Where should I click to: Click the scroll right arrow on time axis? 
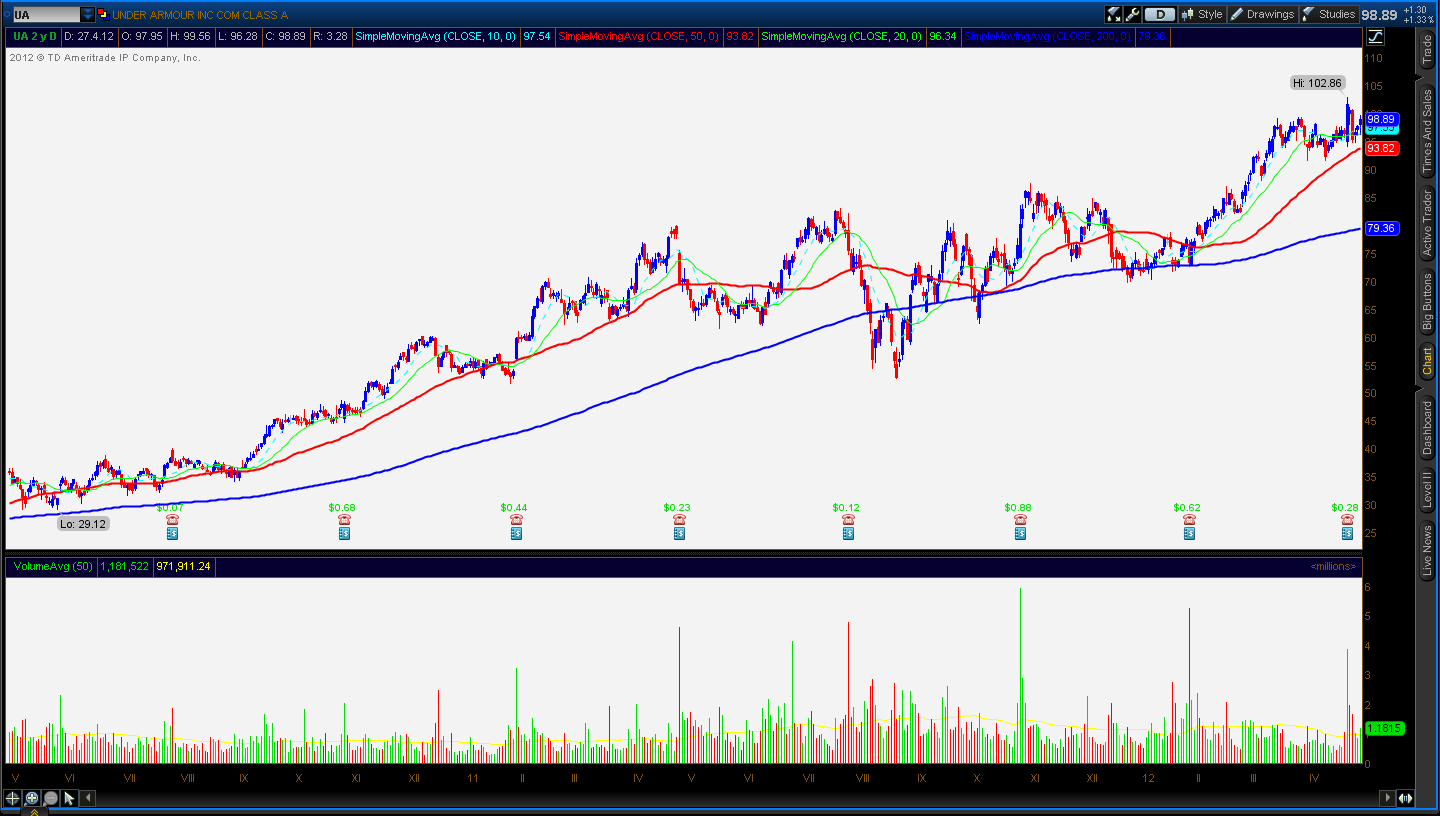pos(1387,798)
